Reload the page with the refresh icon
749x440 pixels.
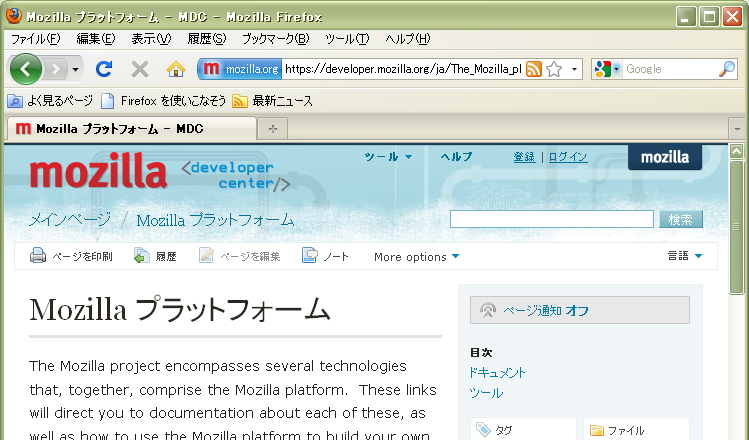pos(104,69)
